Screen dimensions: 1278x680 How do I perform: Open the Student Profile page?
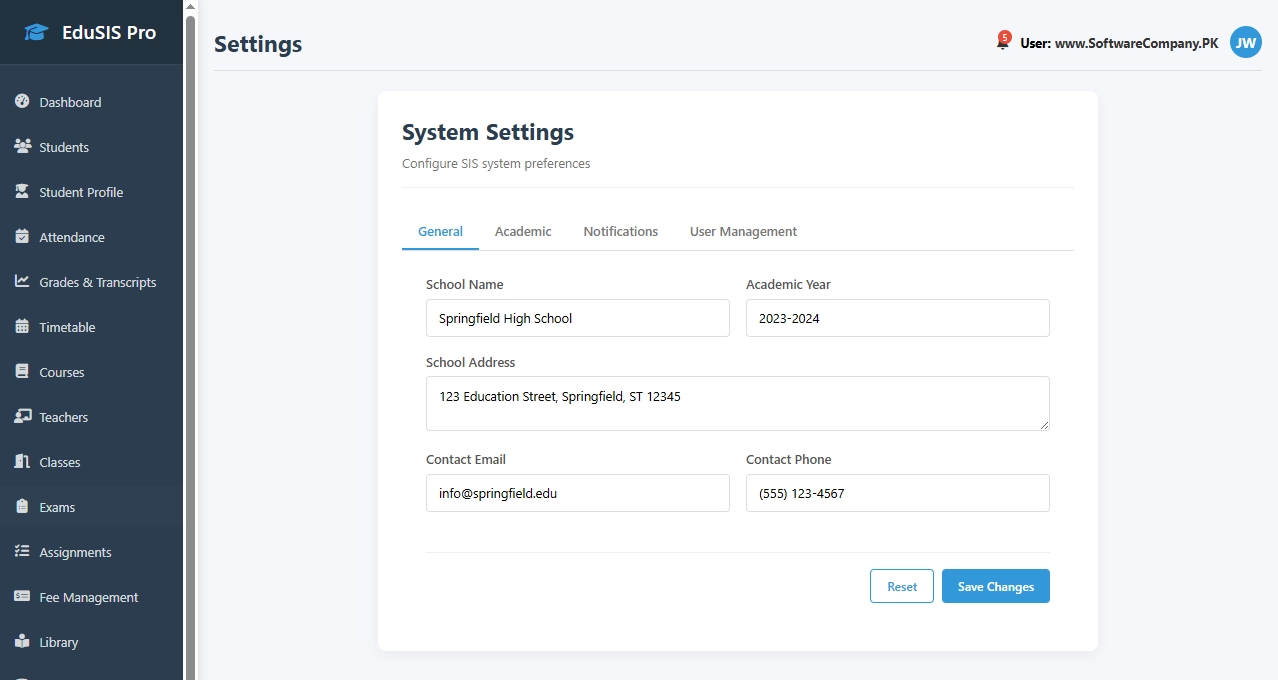80,192
